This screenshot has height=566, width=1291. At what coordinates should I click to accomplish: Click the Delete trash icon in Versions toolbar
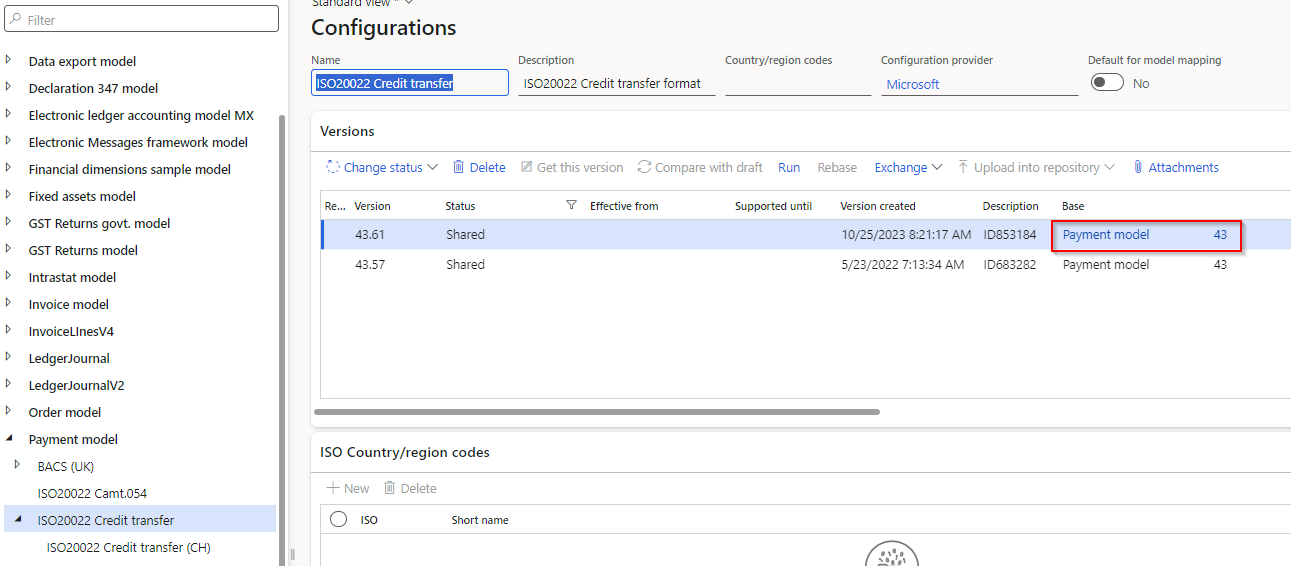pos(459,167)
